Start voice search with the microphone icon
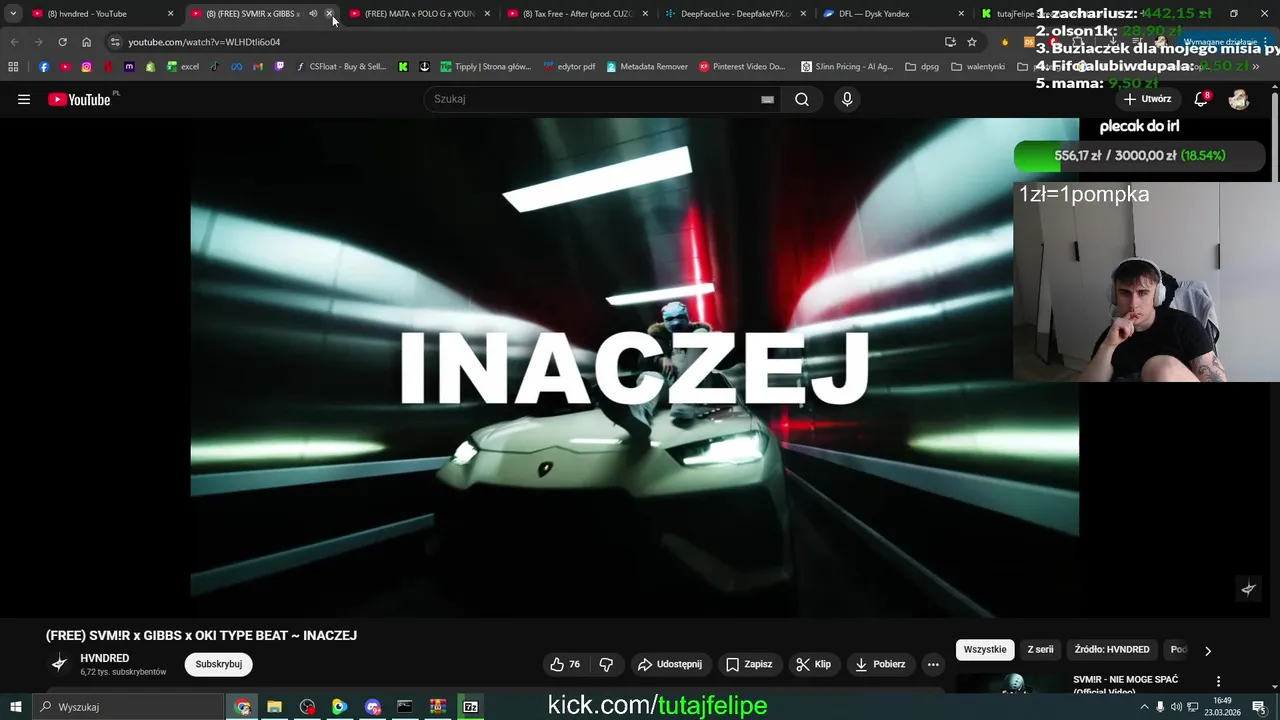This screenshot has height=720, width=1280. 847,99
